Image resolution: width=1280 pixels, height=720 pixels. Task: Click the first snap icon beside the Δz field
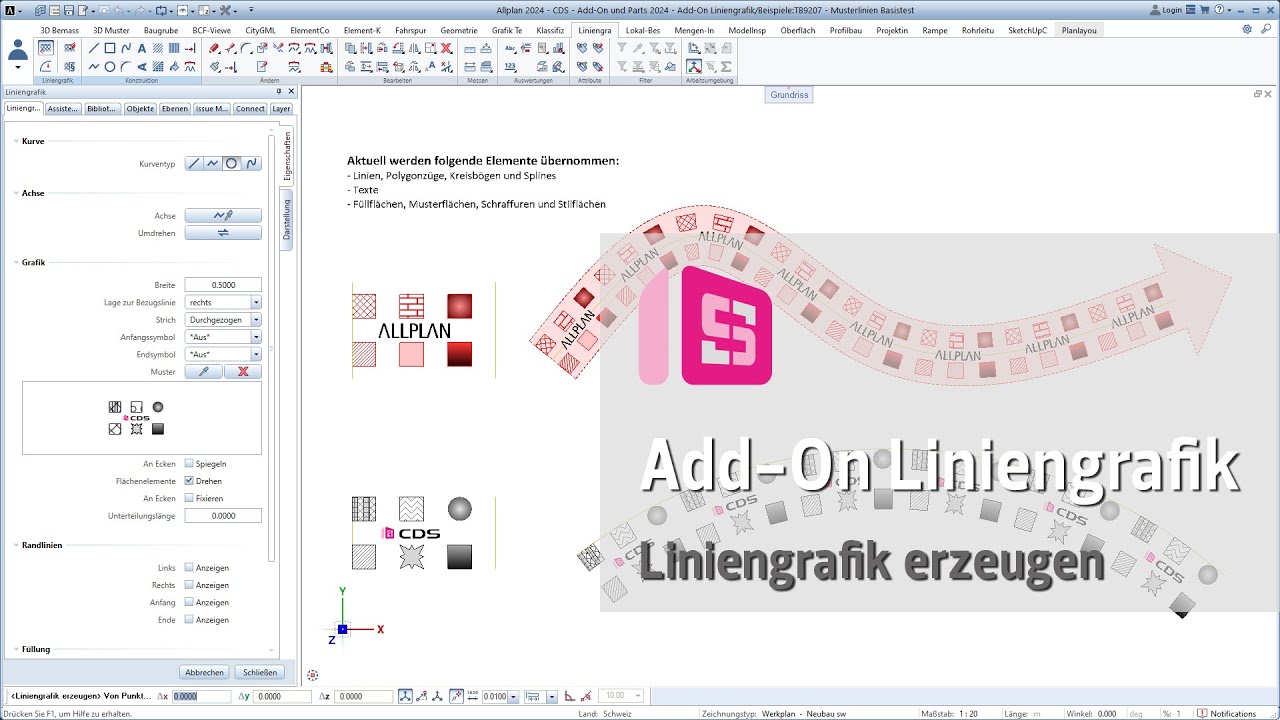point(405,696)
